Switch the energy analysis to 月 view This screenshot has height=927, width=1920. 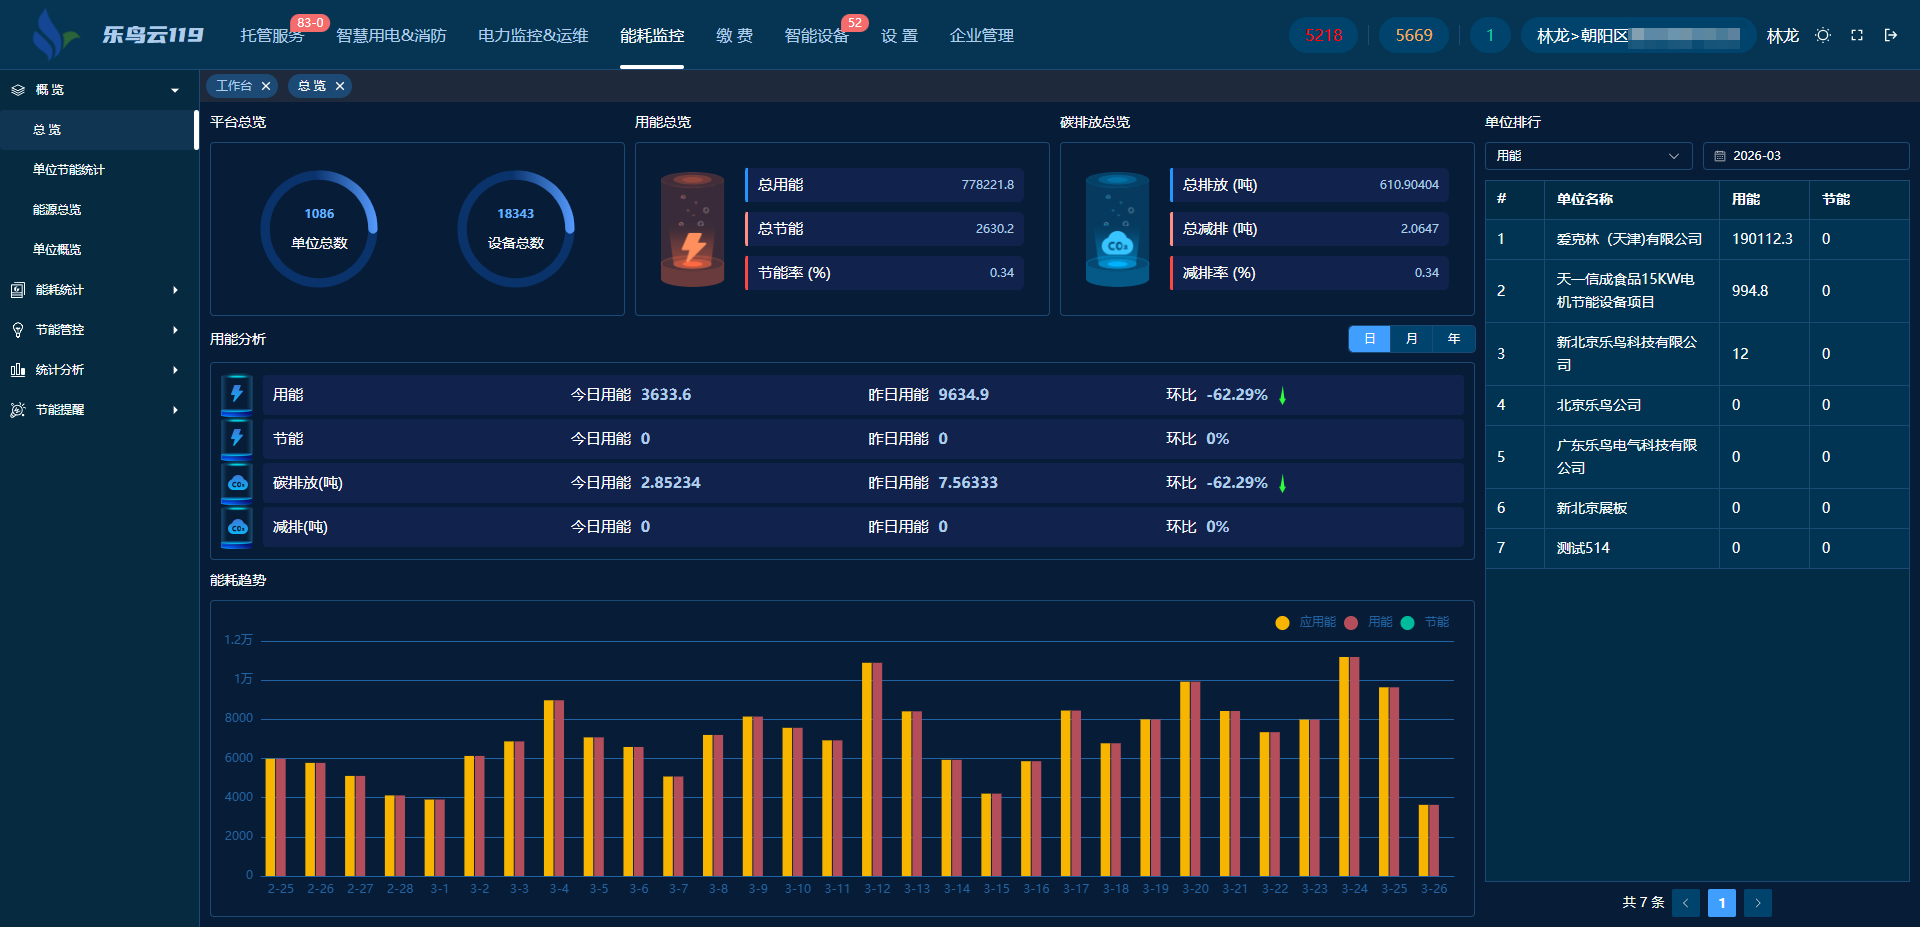coord(1411,339)
